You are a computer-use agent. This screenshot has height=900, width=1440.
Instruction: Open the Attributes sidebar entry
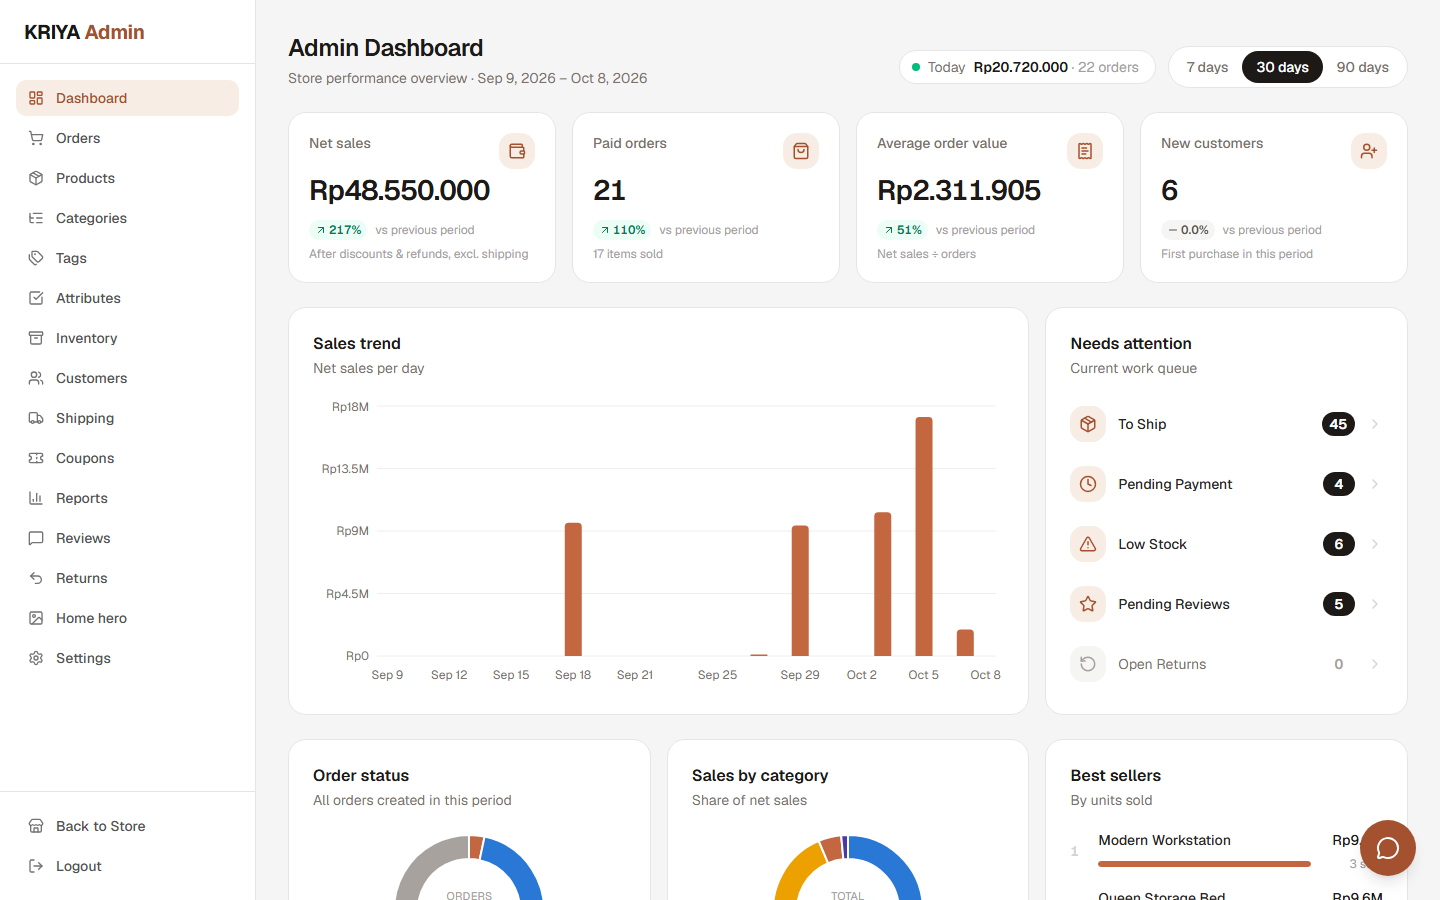pos(127,298)
